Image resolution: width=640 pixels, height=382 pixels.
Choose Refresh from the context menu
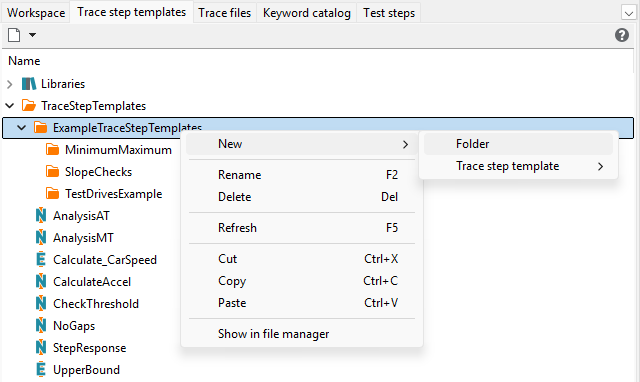pyautogui.click(x=302, y=228)
